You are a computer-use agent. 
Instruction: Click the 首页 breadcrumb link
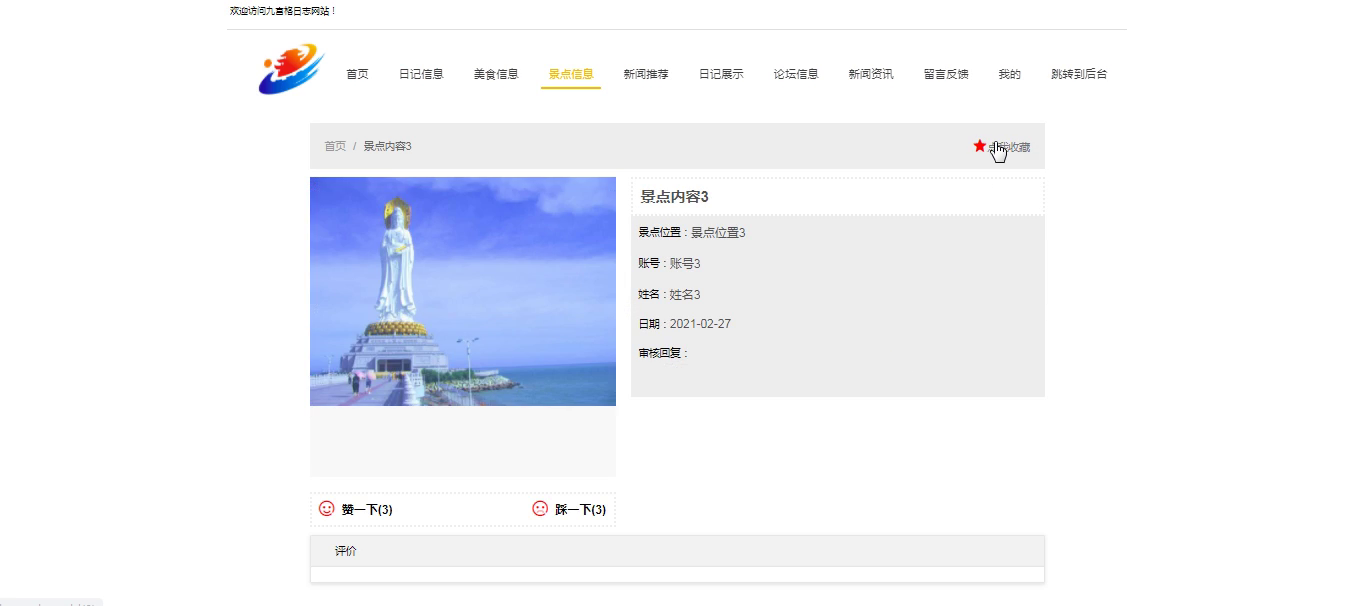[335, 146]
